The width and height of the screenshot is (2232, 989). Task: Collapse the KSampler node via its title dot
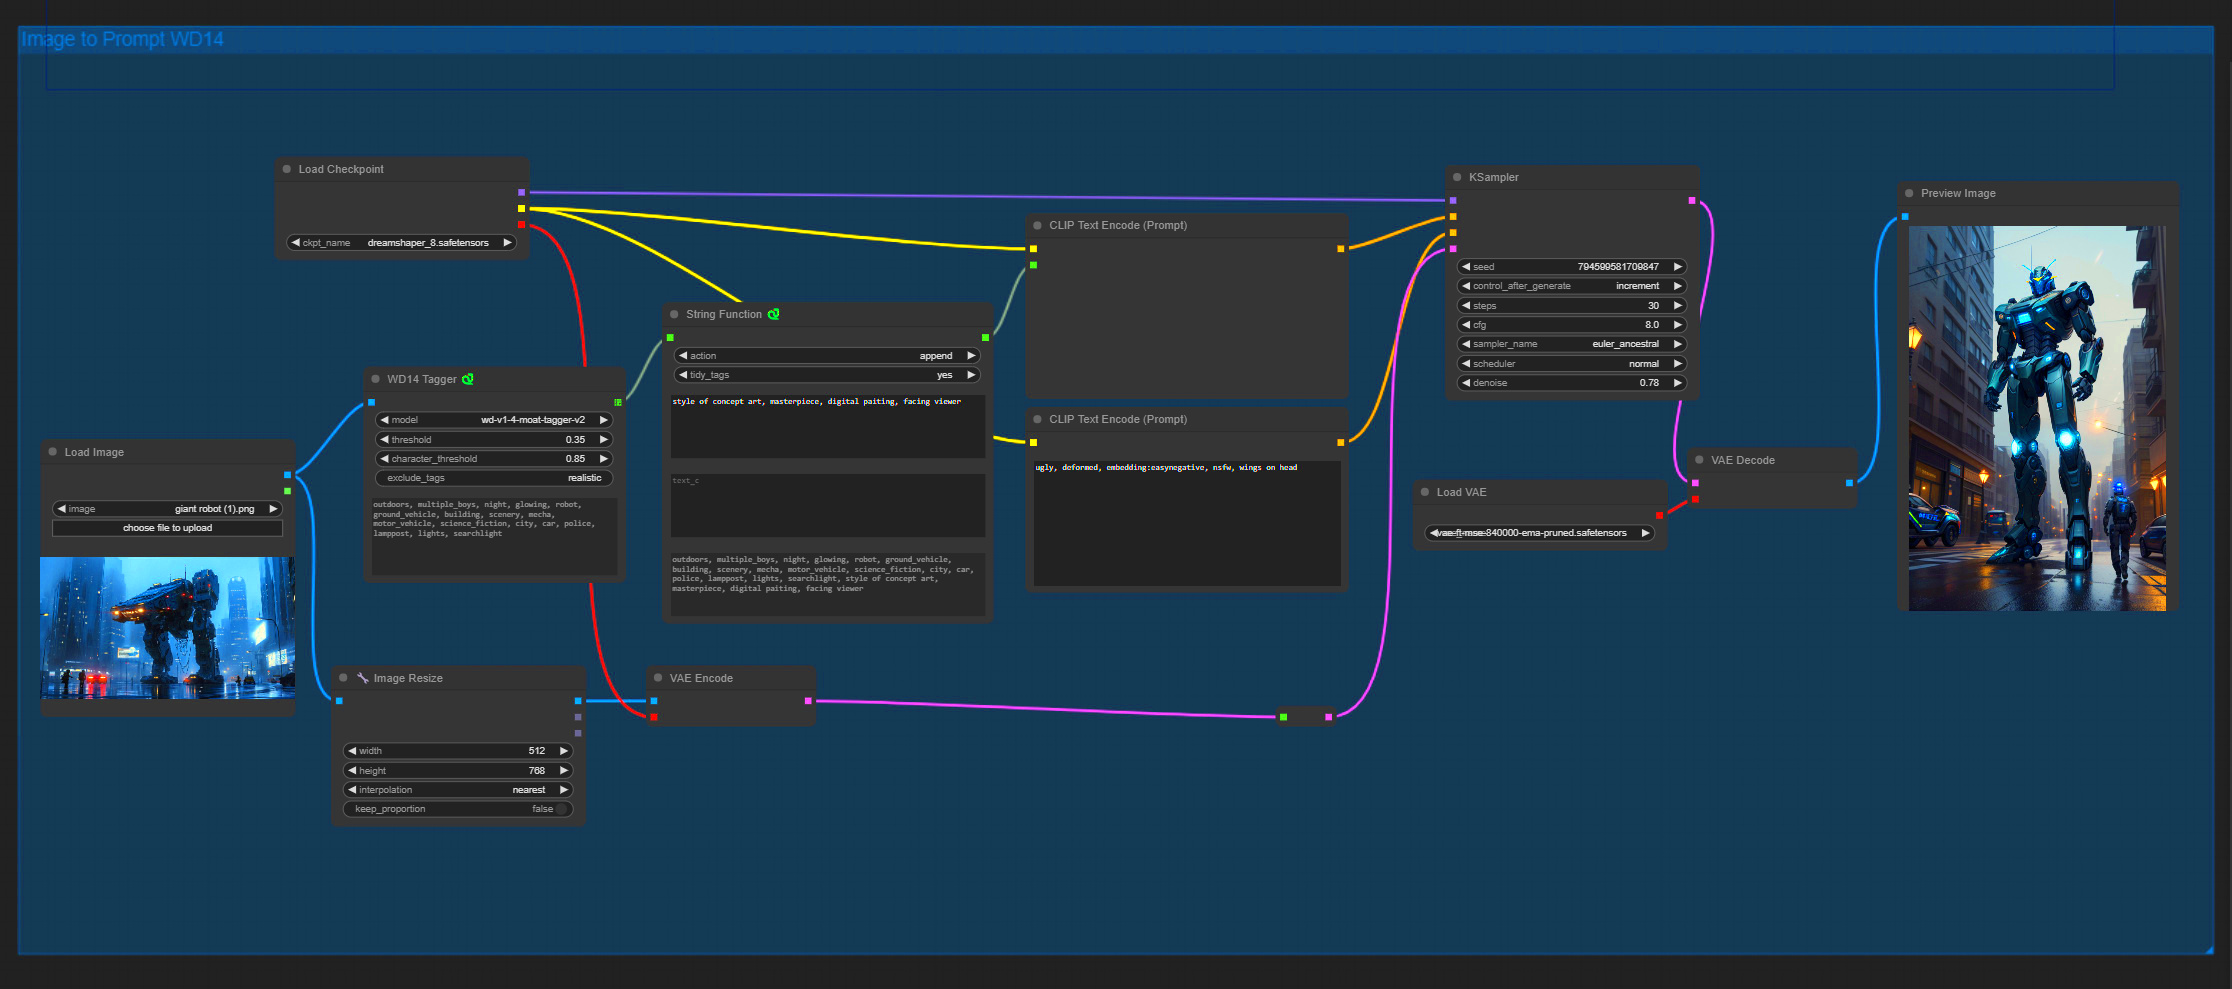tap(1457, 177)
